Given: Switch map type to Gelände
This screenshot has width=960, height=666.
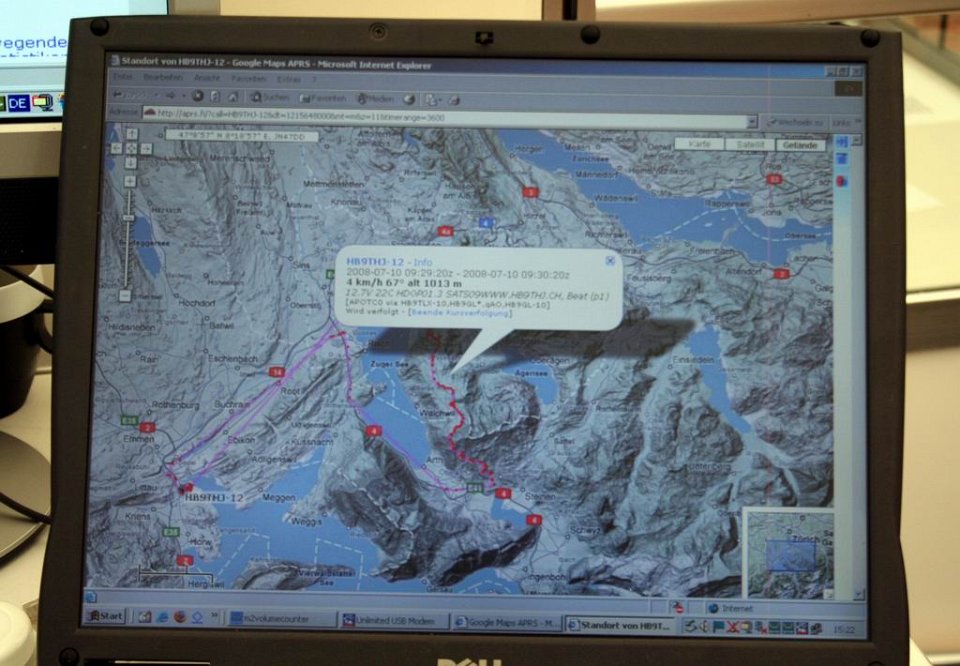Looking at the screenshot, I should [x=800, y=146].
